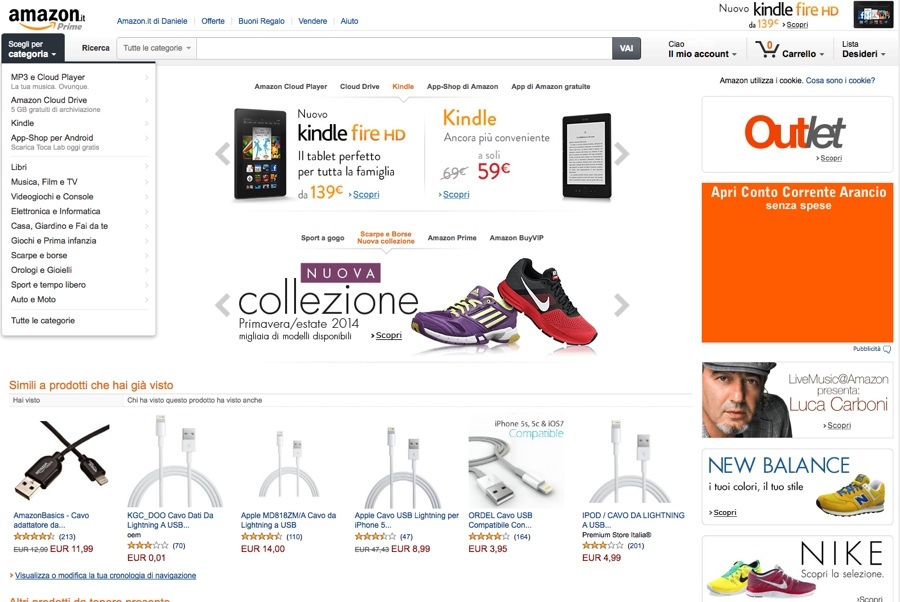Open the shopping cart icon

(767, 49)
